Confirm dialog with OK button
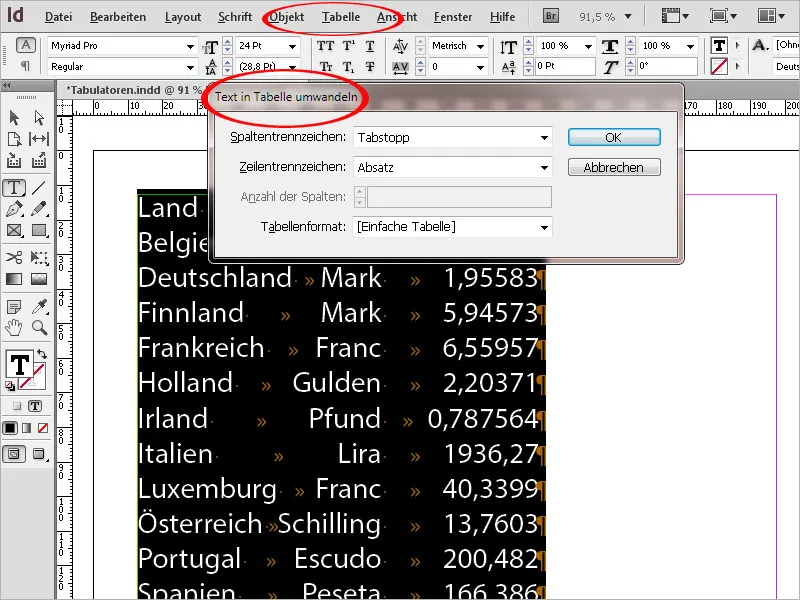The height and width of the screenshot is (600, 800). pos(614,137)
